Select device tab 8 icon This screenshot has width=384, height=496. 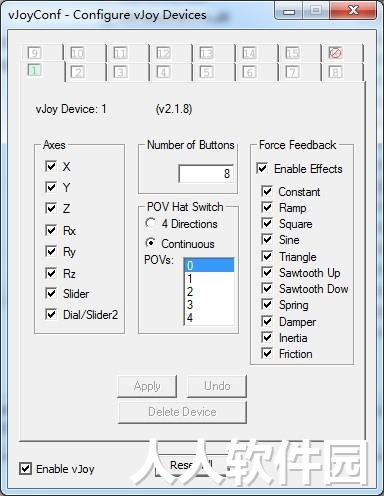pos(335,72)
